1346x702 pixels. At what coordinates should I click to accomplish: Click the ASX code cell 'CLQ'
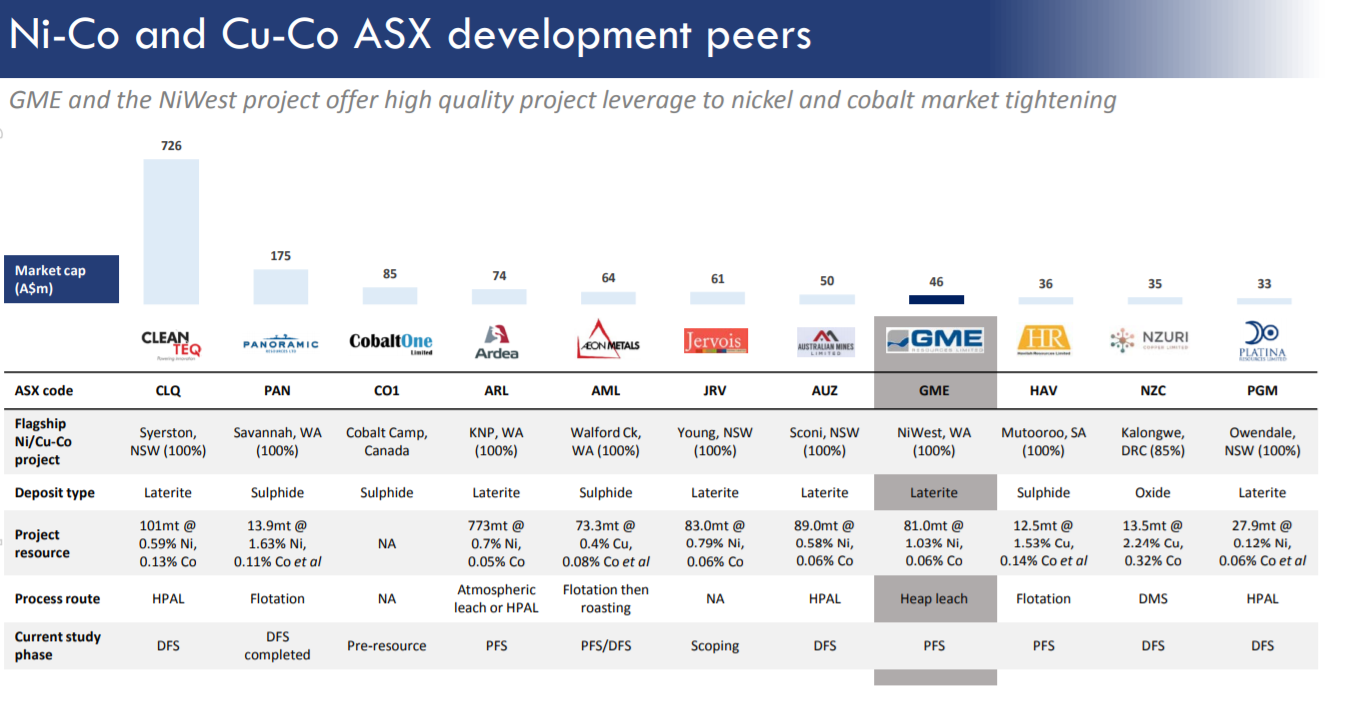tap(169, 391)
